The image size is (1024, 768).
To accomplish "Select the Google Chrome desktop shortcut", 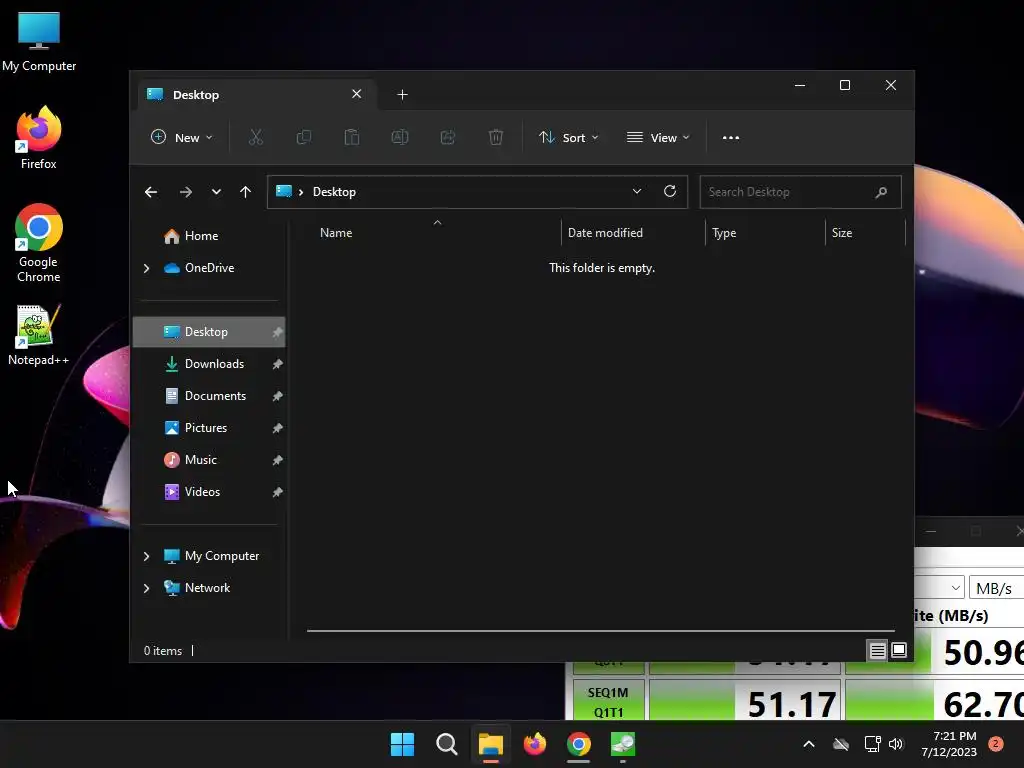I will click(x=39, y=243).
